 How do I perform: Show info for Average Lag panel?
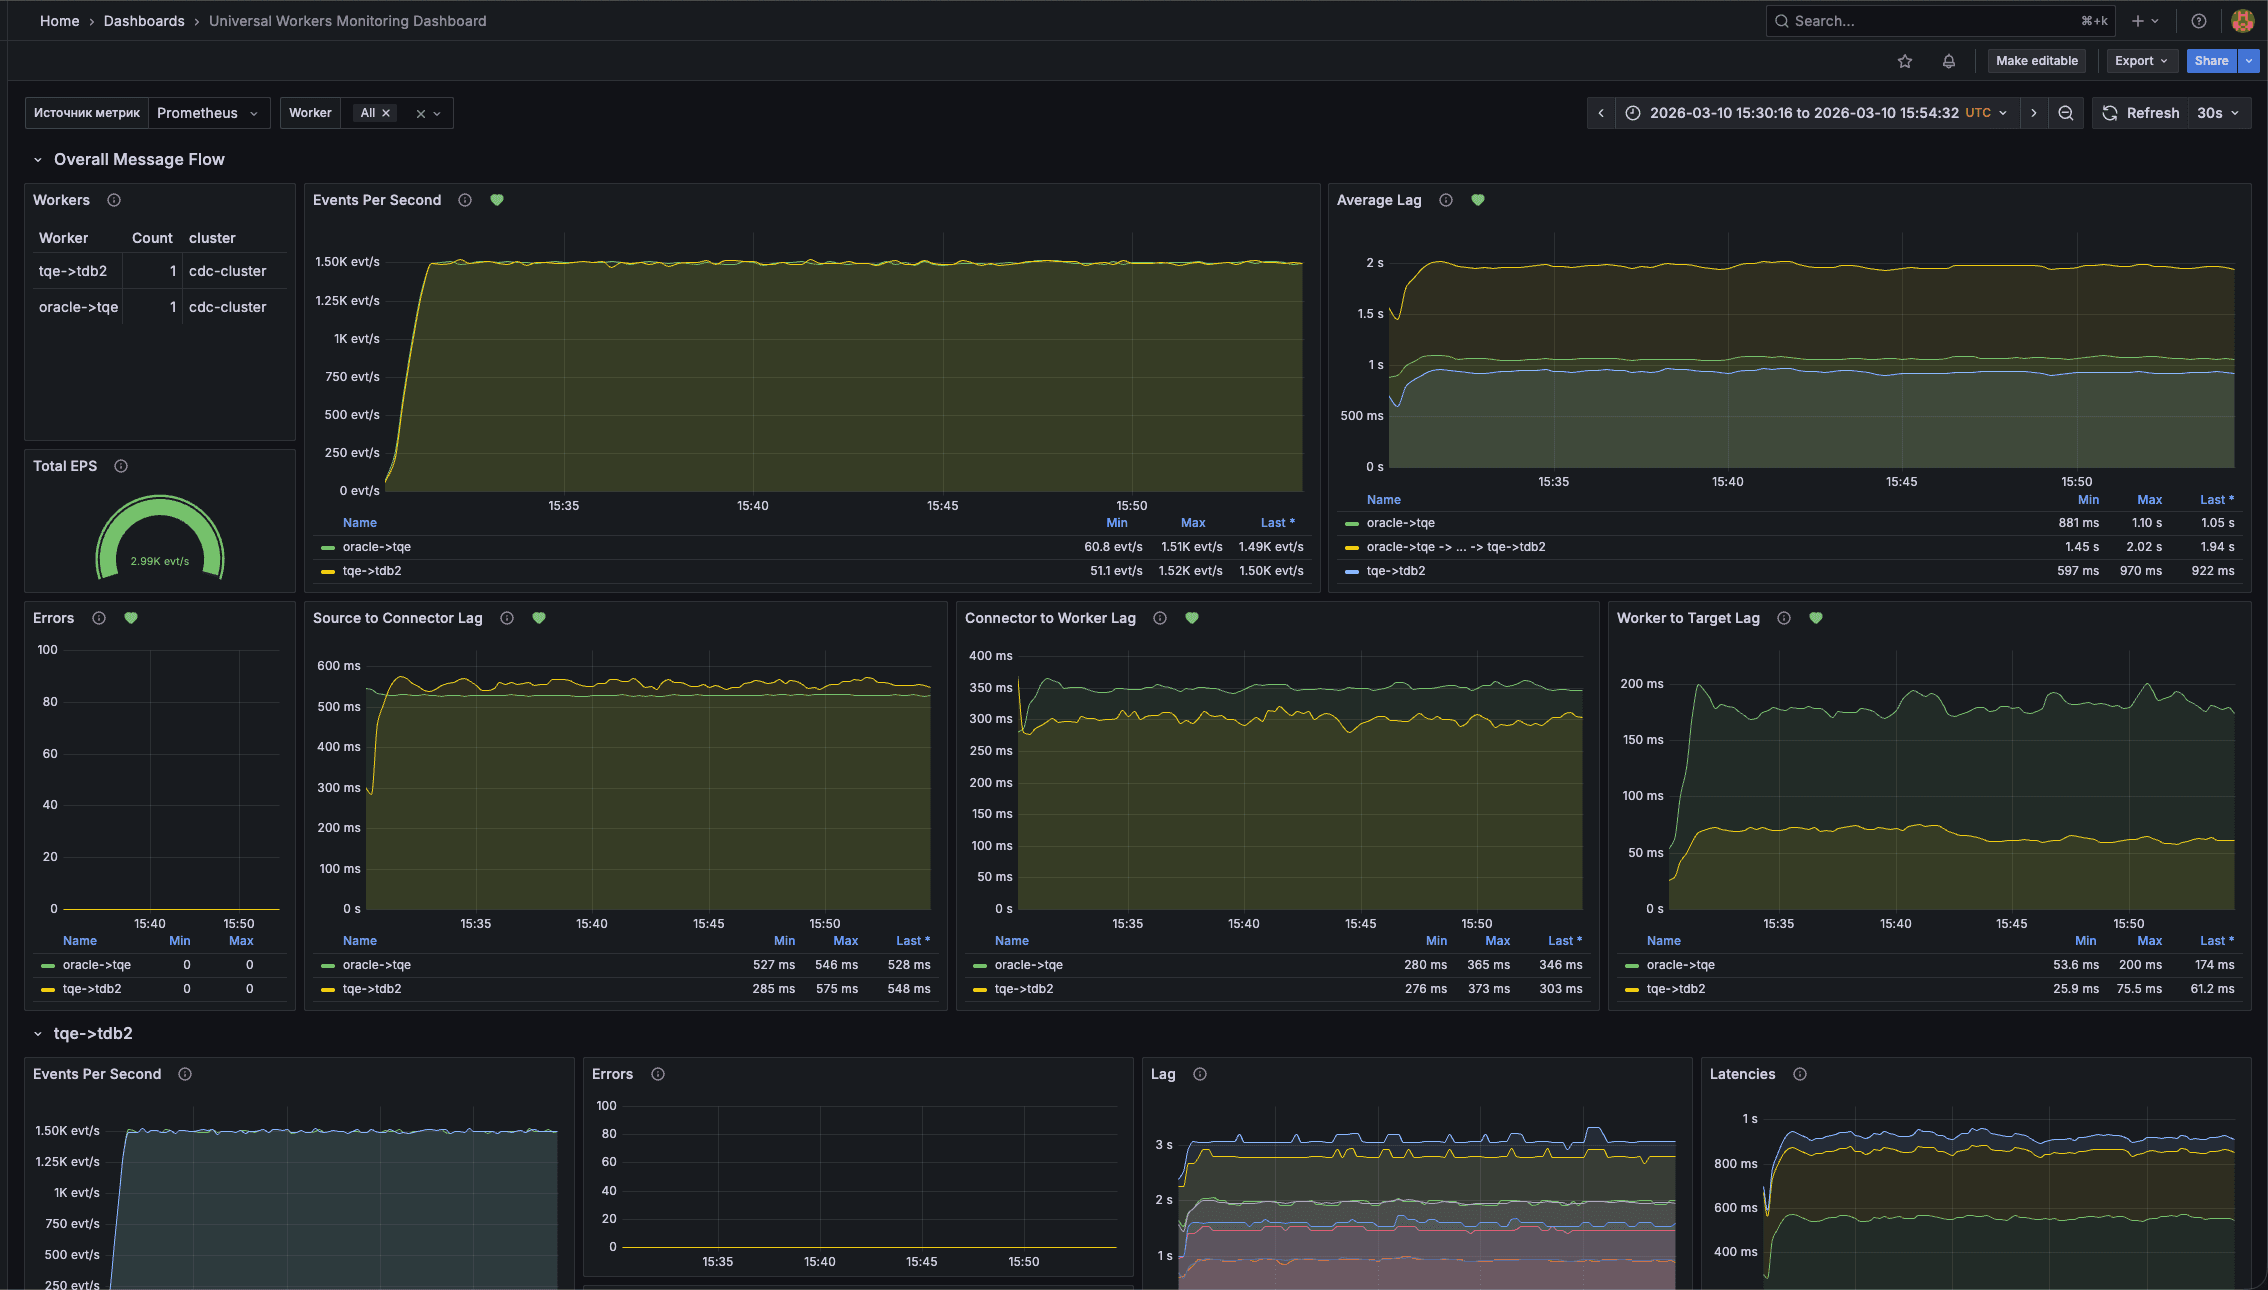click(1446, 200)
